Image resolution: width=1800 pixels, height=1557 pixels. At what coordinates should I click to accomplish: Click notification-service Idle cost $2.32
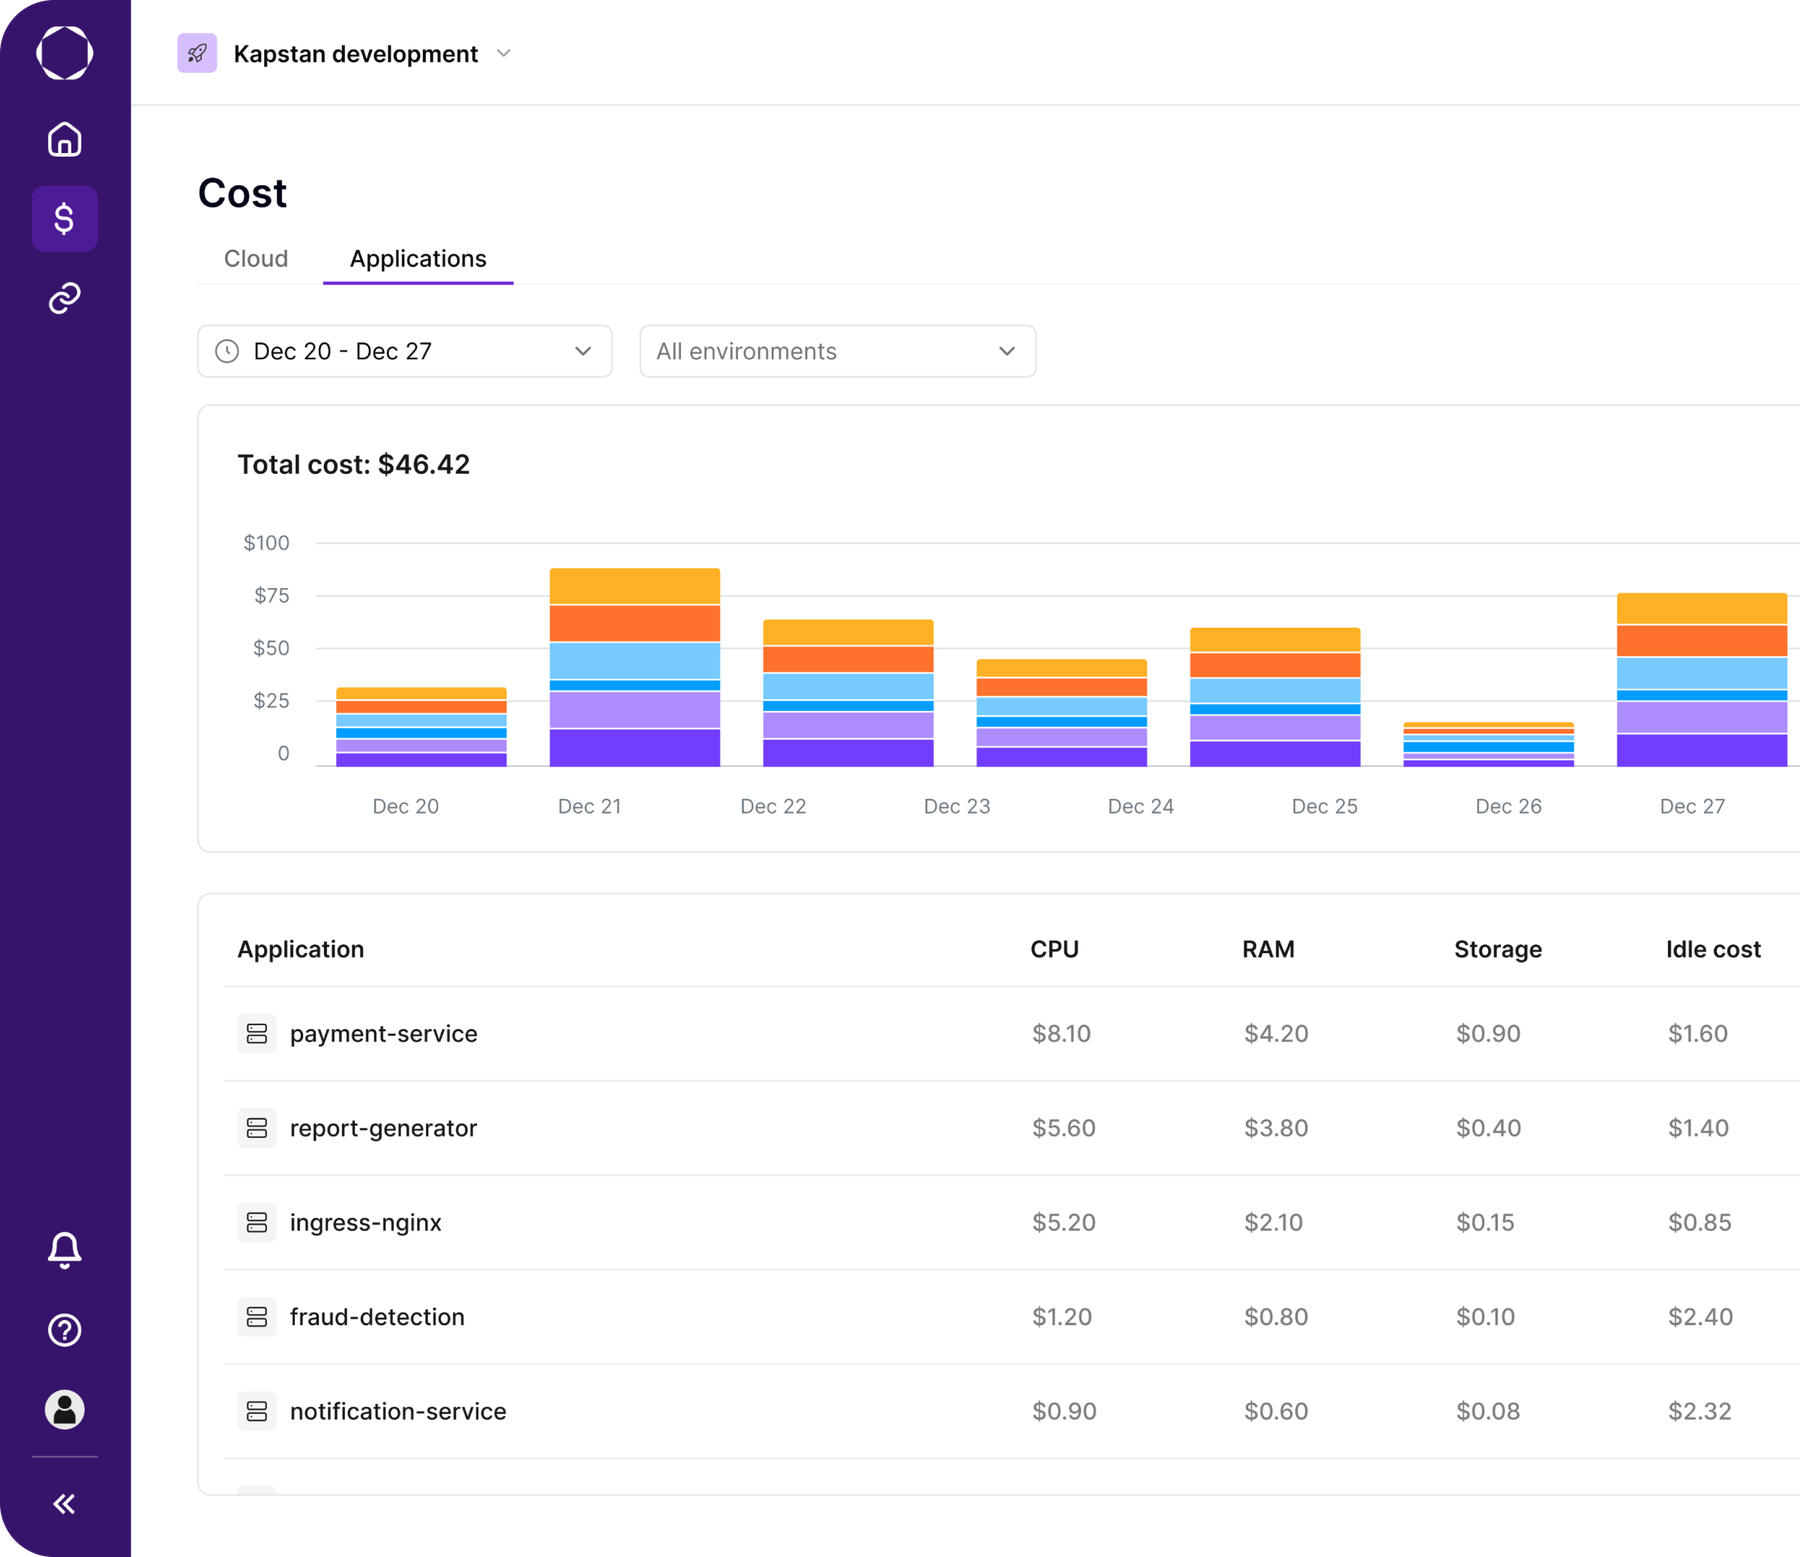tap(1700, 1411)
